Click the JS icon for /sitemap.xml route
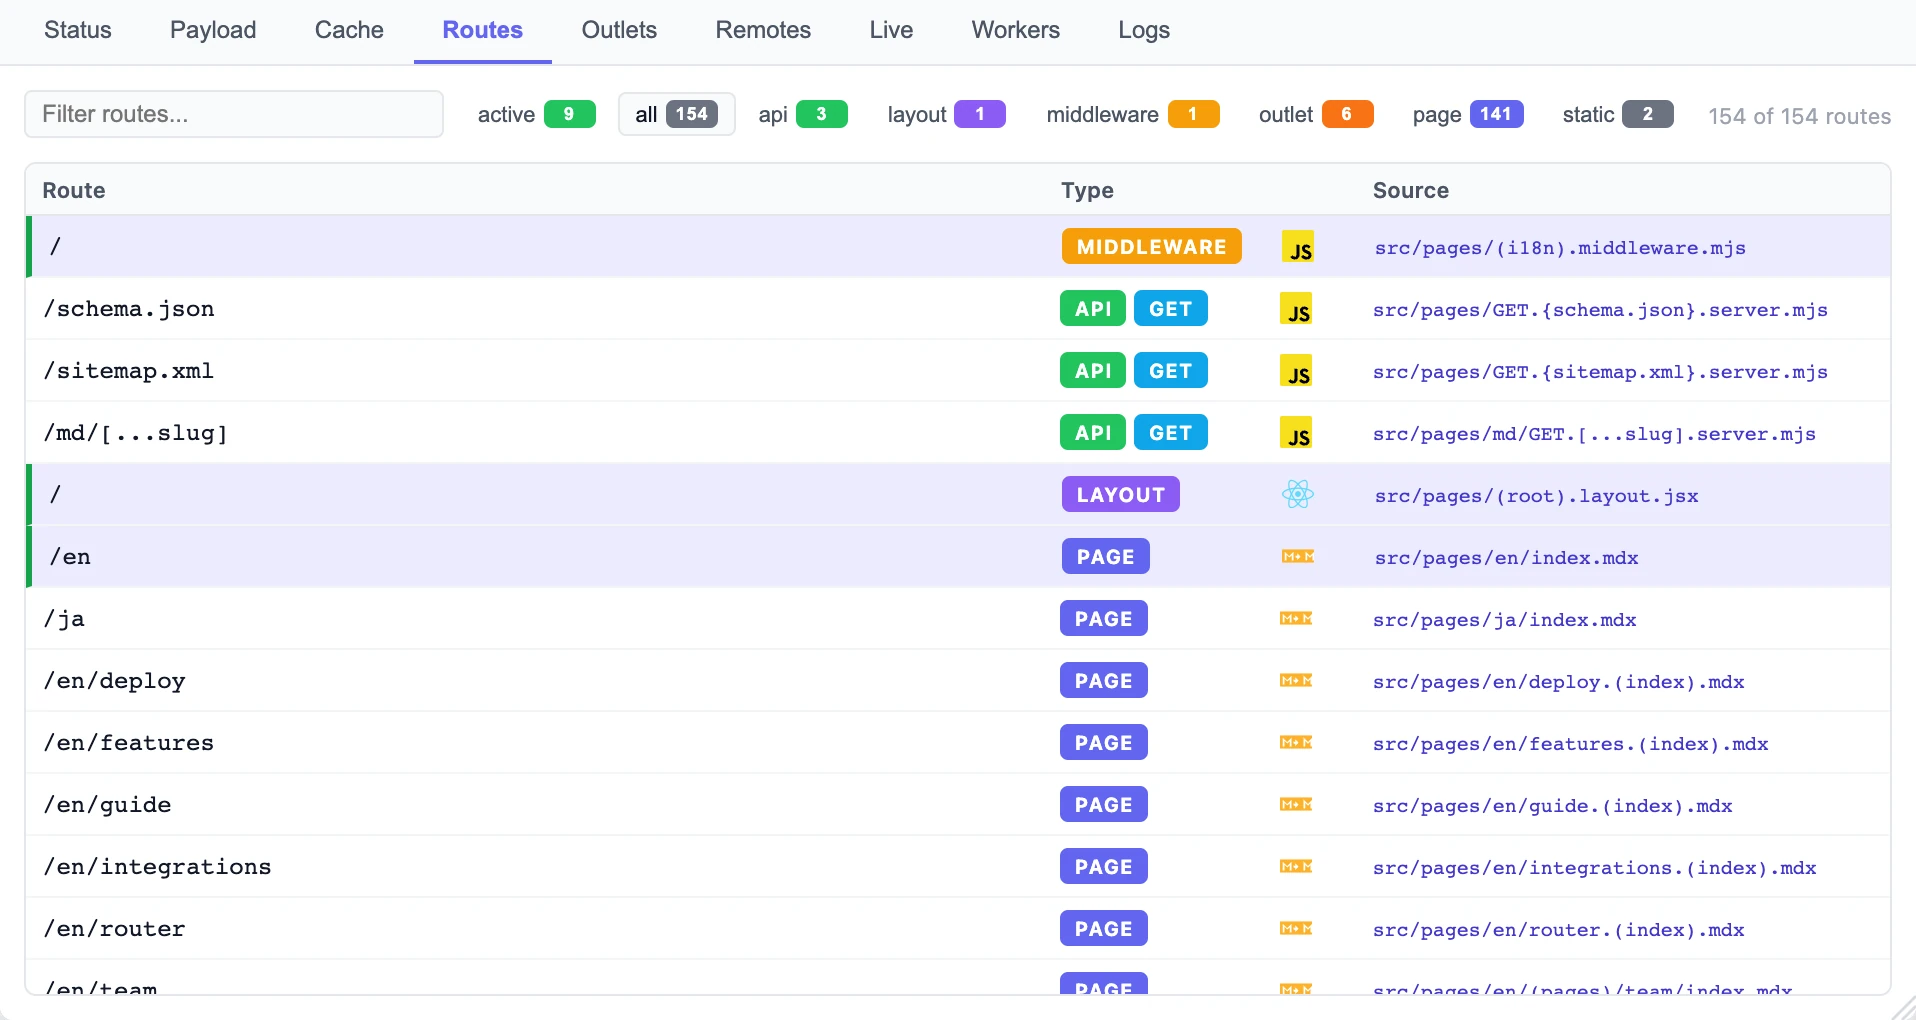The width and height of the screenshot is (1916, 1020). point(1296,372)
